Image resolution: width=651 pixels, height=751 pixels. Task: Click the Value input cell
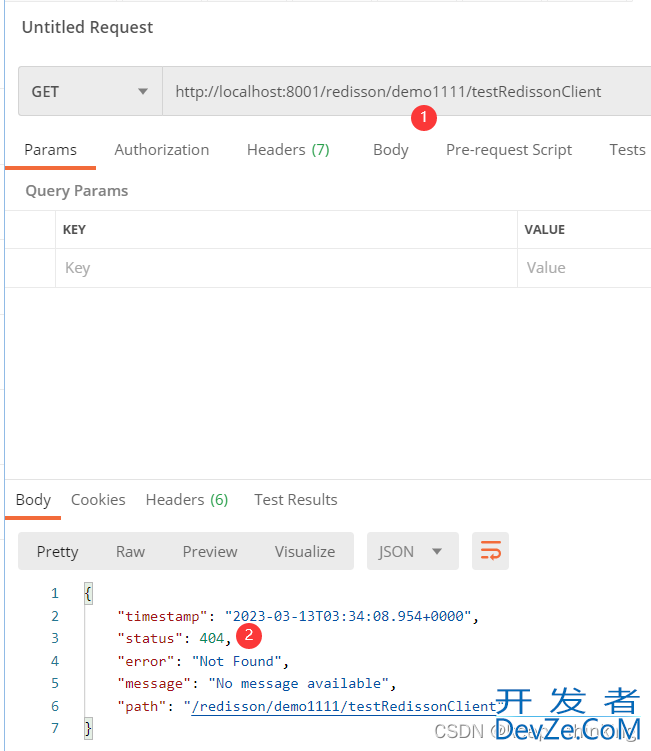tap(584, 268)
